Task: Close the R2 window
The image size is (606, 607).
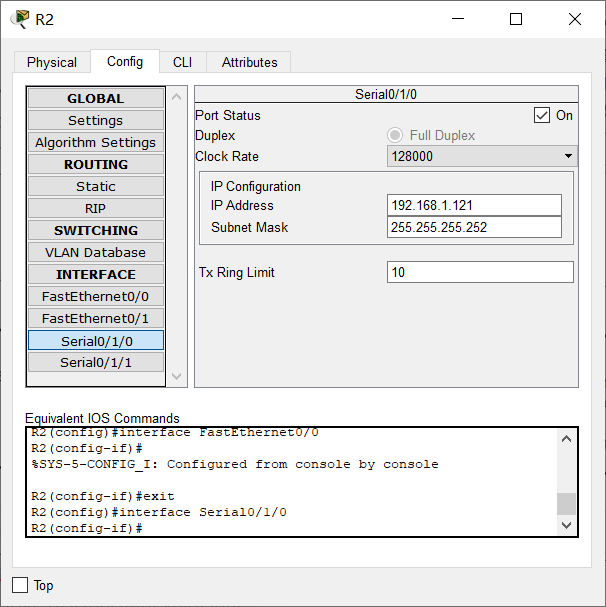Action: coord(575,19)
